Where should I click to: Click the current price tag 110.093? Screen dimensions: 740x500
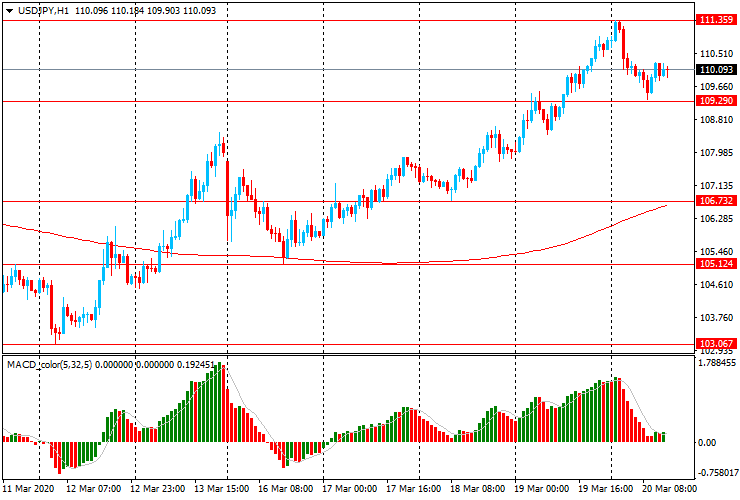[x=716, y=69]
